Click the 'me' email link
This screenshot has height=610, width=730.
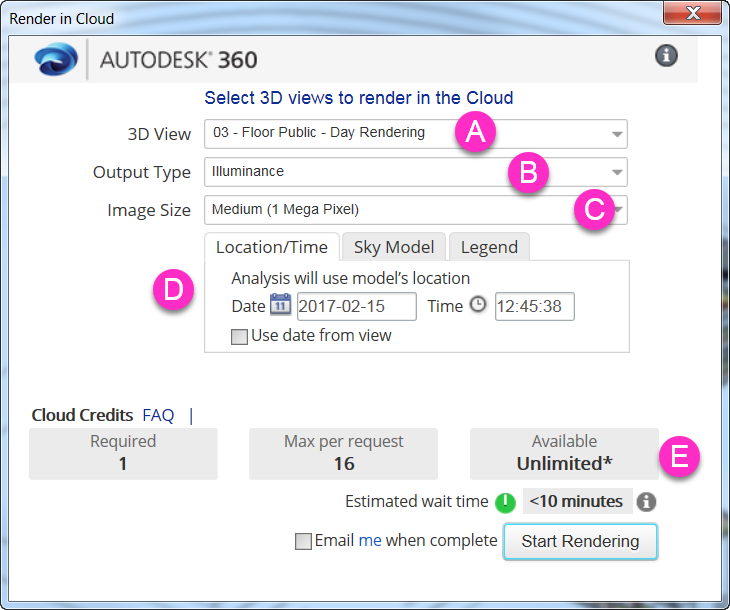(x=370, y=540)
